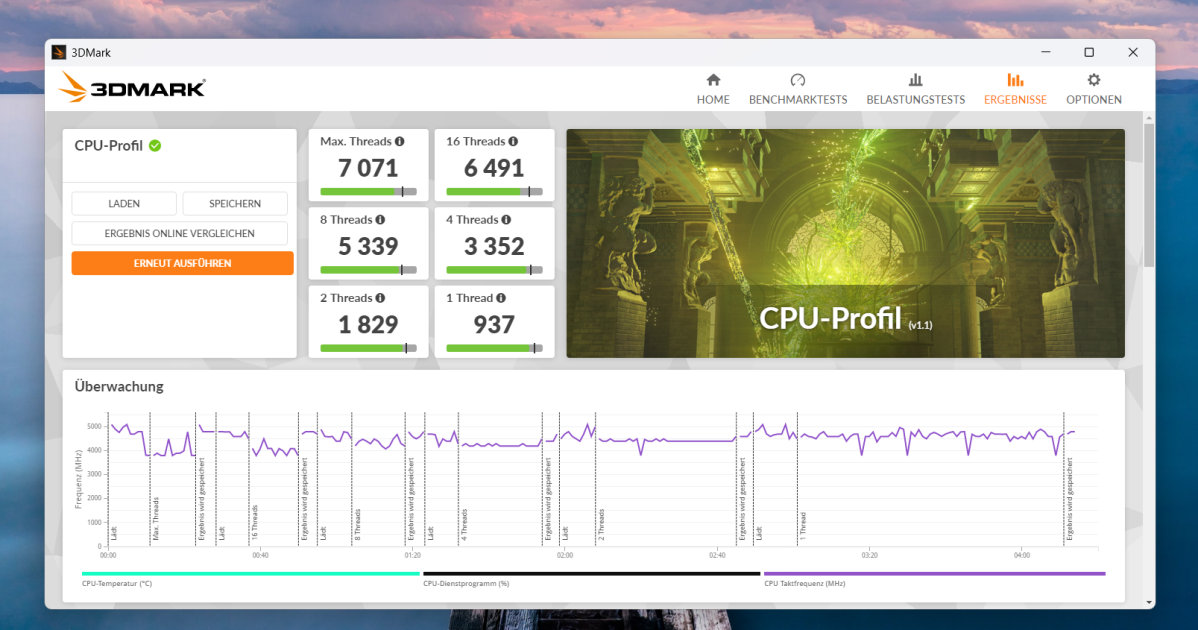Click the vertical scrollbar thumb
Image resolution: width=1198 pixels, height=630 pixels.
coord(1149,195)
